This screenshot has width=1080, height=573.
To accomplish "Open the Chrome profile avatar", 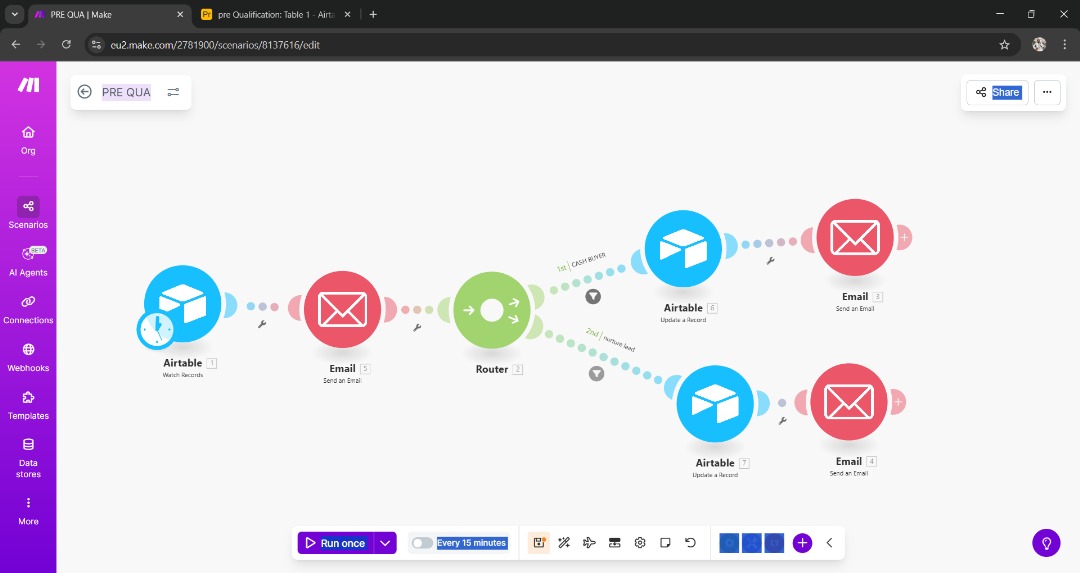I will (1039, 45).
